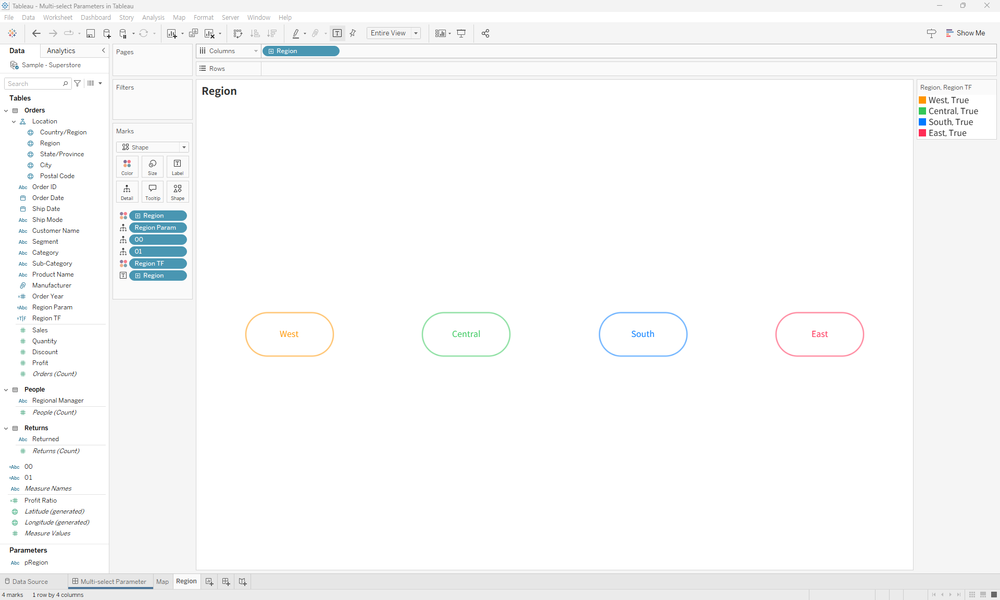Click the Share workbook icon

coord(486,33)
